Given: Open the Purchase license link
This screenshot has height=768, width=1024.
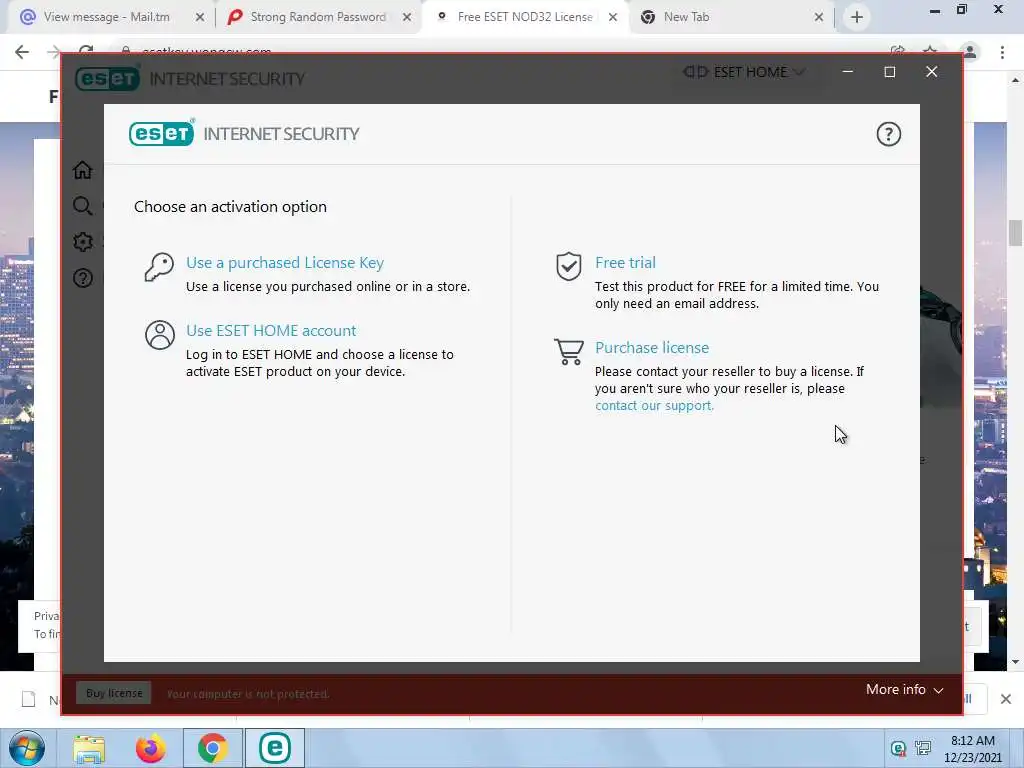Looking at the screenshot, I should pyautogui.click(x=652, y=347).
